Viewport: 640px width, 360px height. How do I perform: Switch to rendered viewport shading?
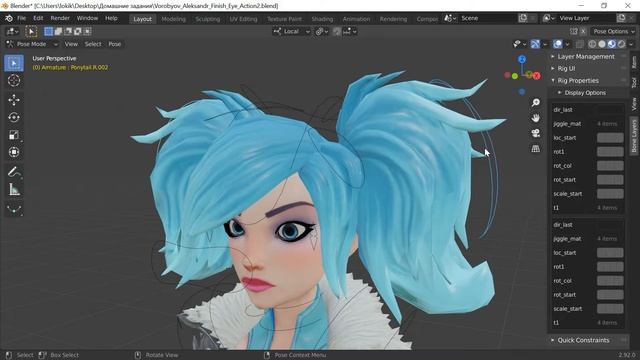621,44
